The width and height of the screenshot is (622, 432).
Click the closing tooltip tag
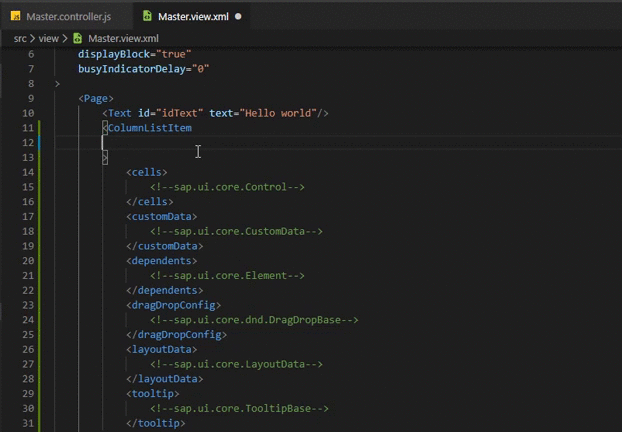[x=156, y=423]
